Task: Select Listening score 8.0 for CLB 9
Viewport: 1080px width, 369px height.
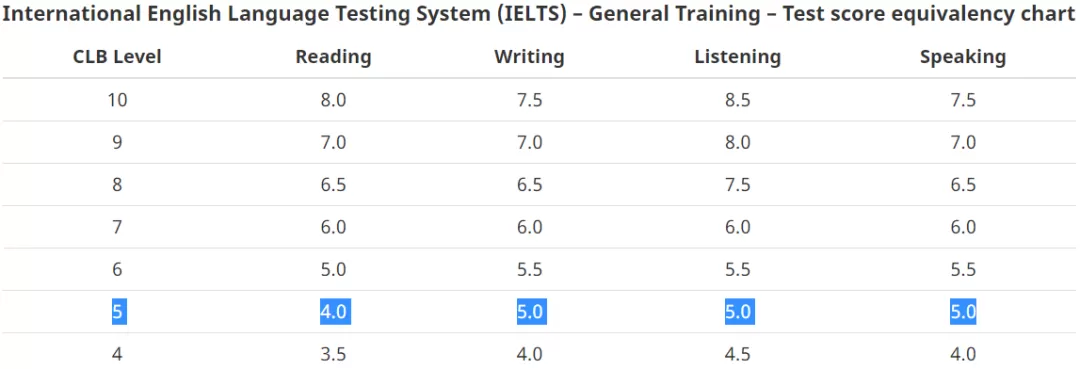Action: coord(738,143)
